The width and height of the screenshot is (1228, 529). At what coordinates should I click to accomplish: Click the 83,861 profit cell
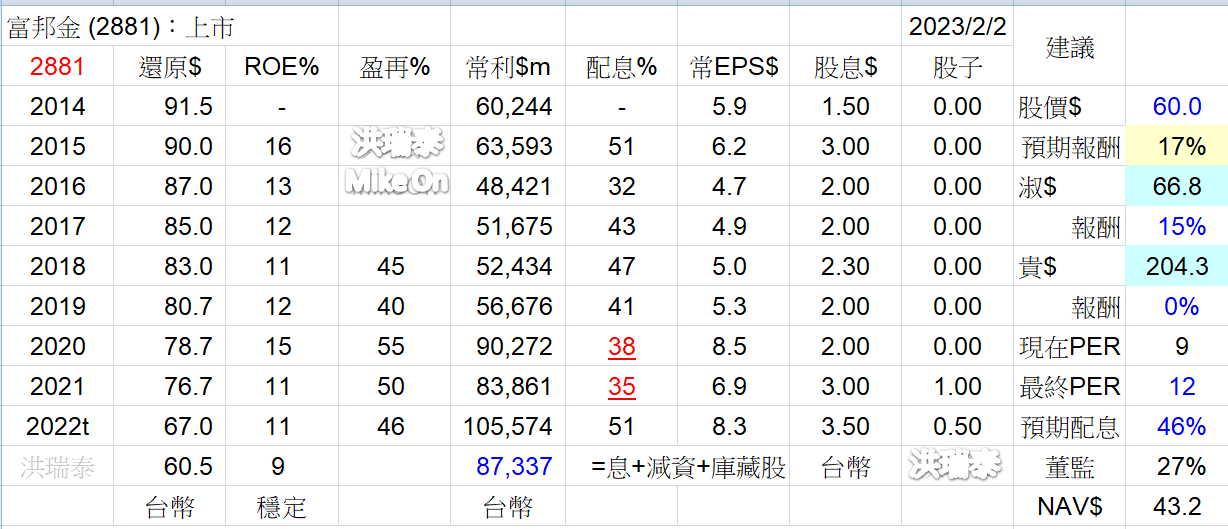coord(514,387)
